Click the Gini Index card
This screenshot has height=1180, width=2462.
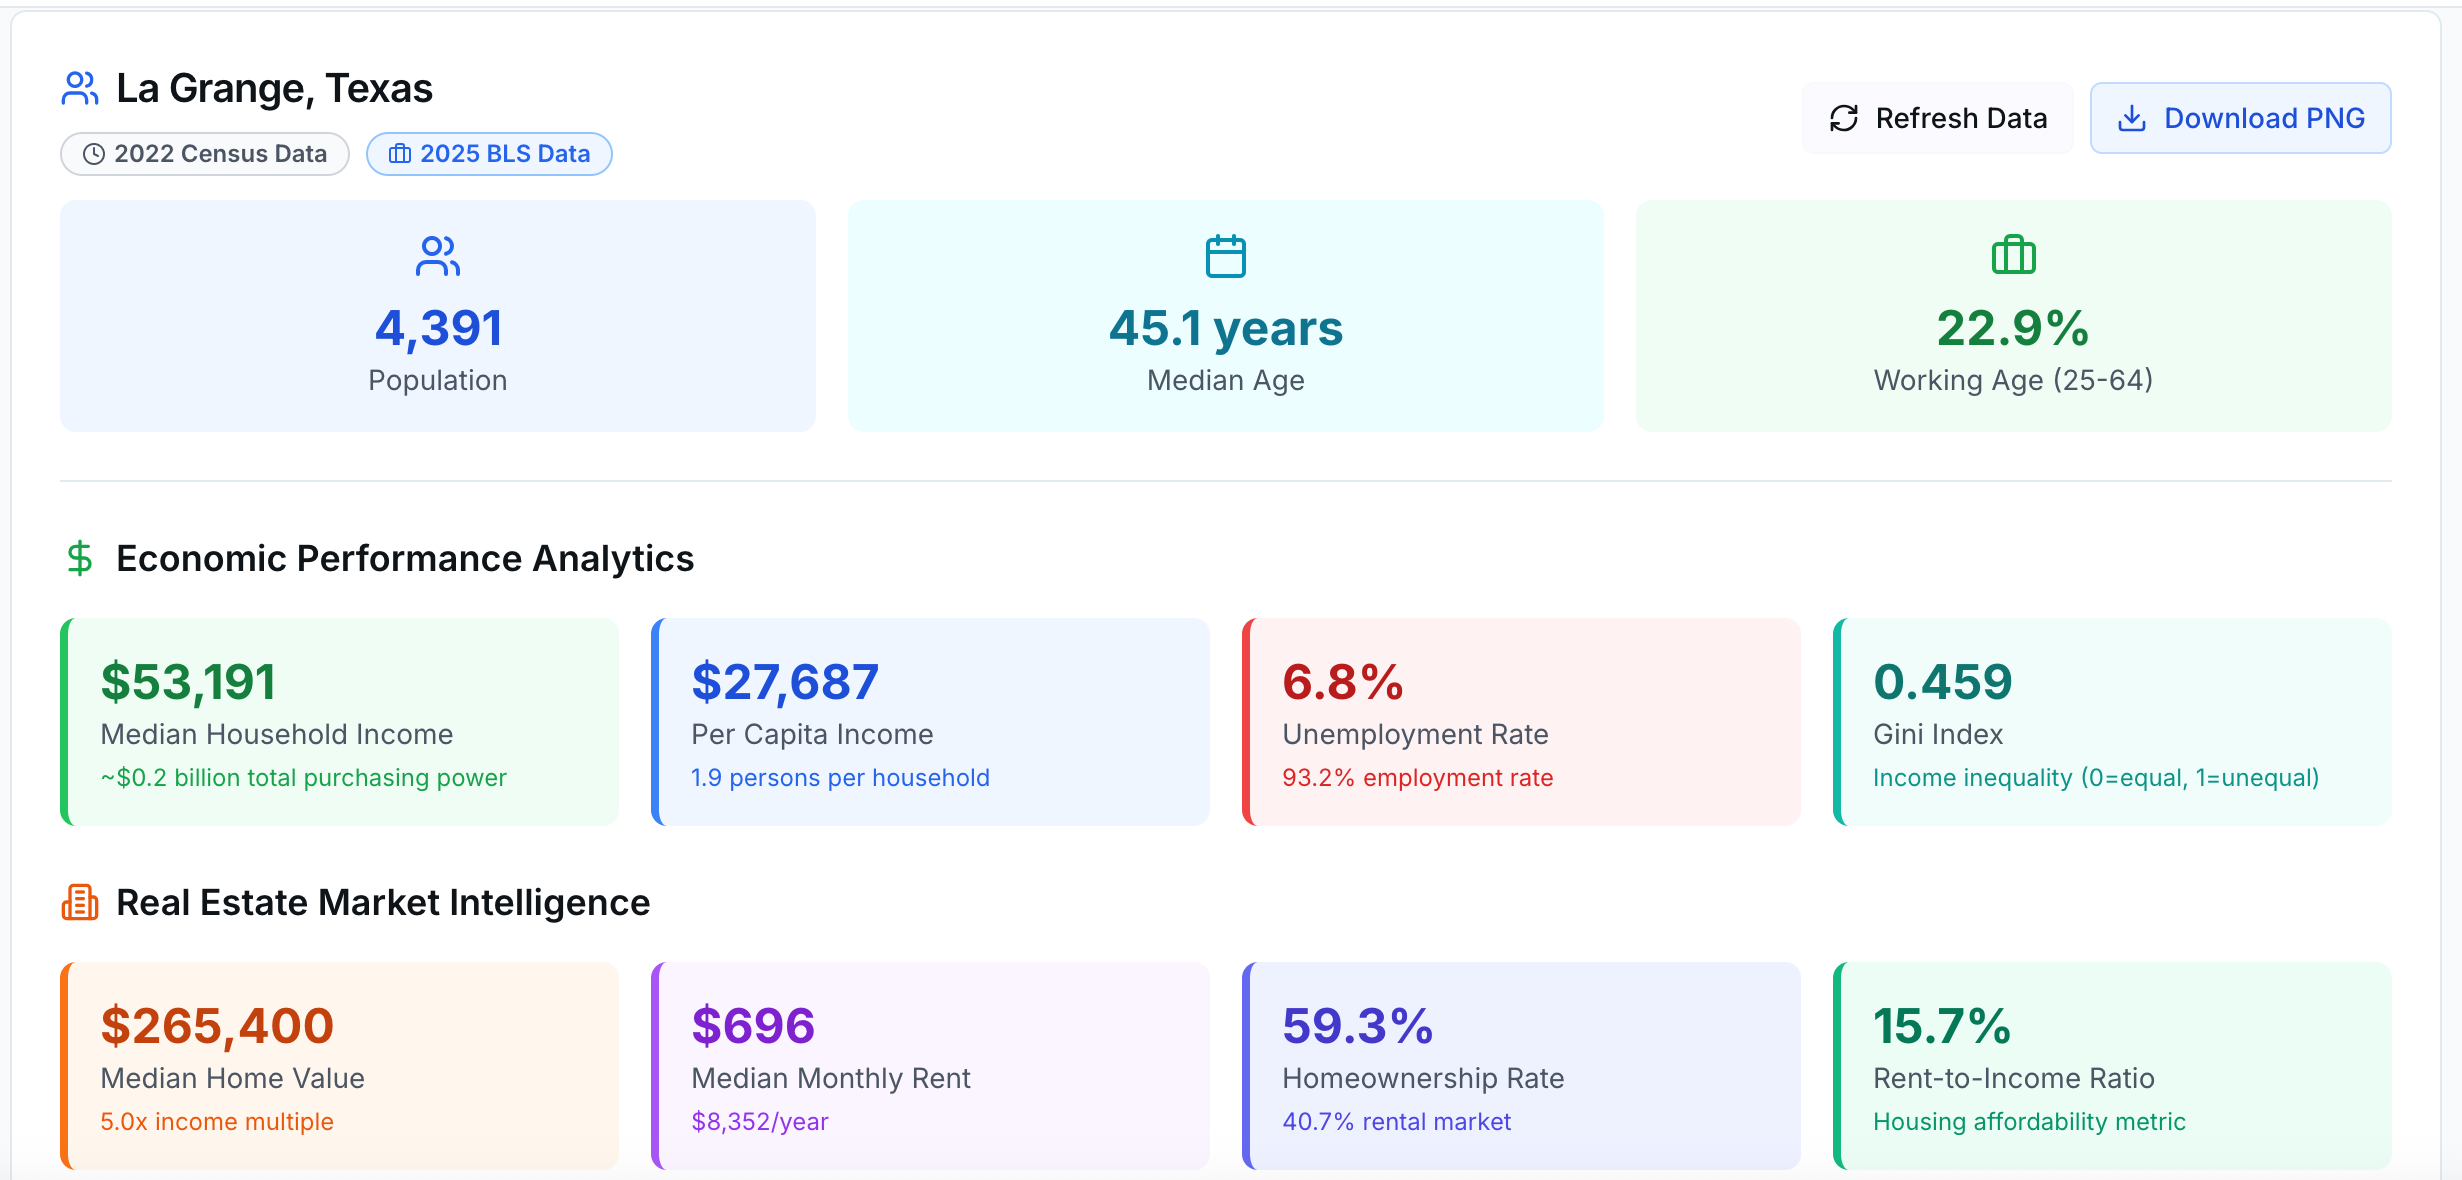(x=2112, y=722)
